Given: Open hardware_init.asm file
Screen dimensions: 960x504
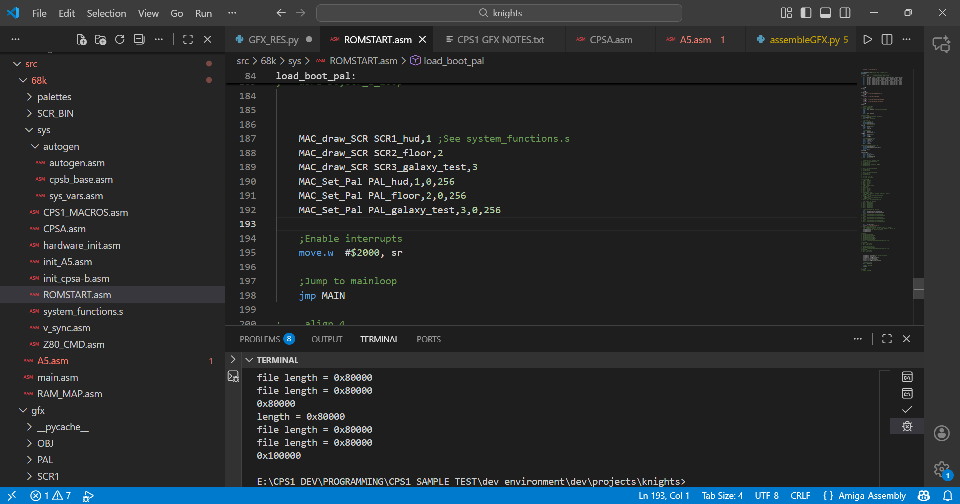Looking at the screenshot, I should tap(81, 245).
